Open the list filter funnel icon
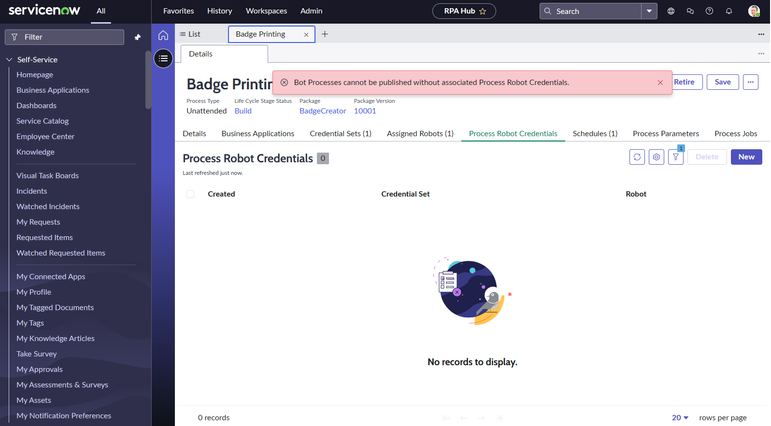 click(676, 157)
